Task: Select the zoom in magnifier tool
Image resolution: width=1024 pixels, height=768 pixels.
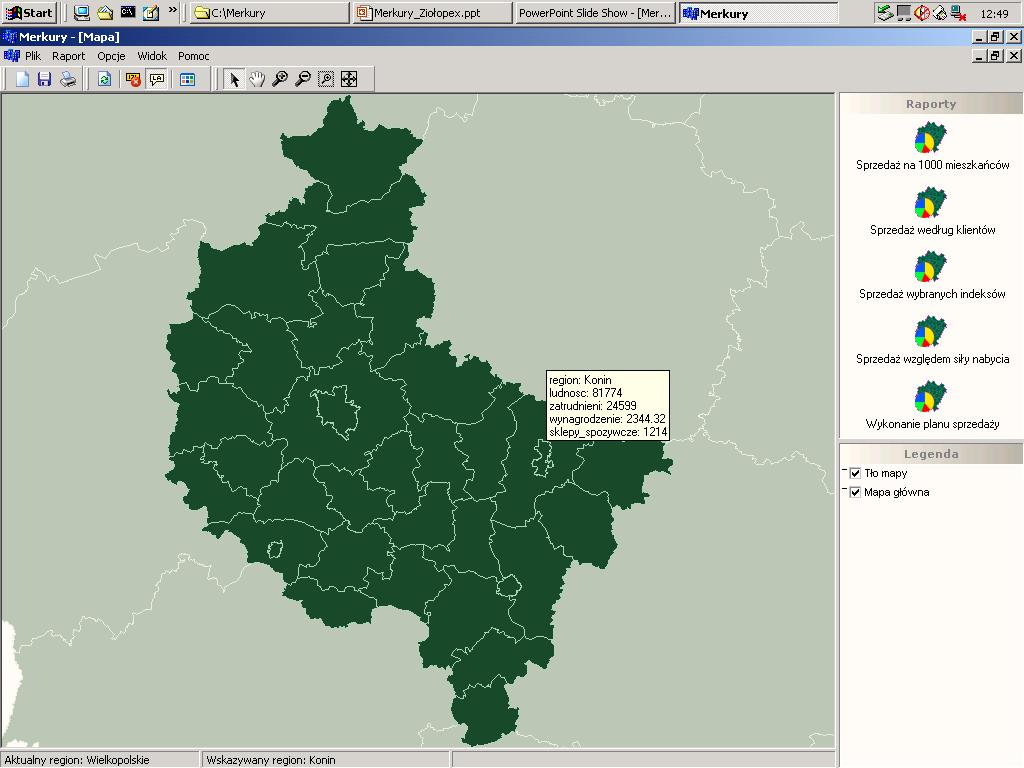Action: pyautogui.click(x=280, y=80)
